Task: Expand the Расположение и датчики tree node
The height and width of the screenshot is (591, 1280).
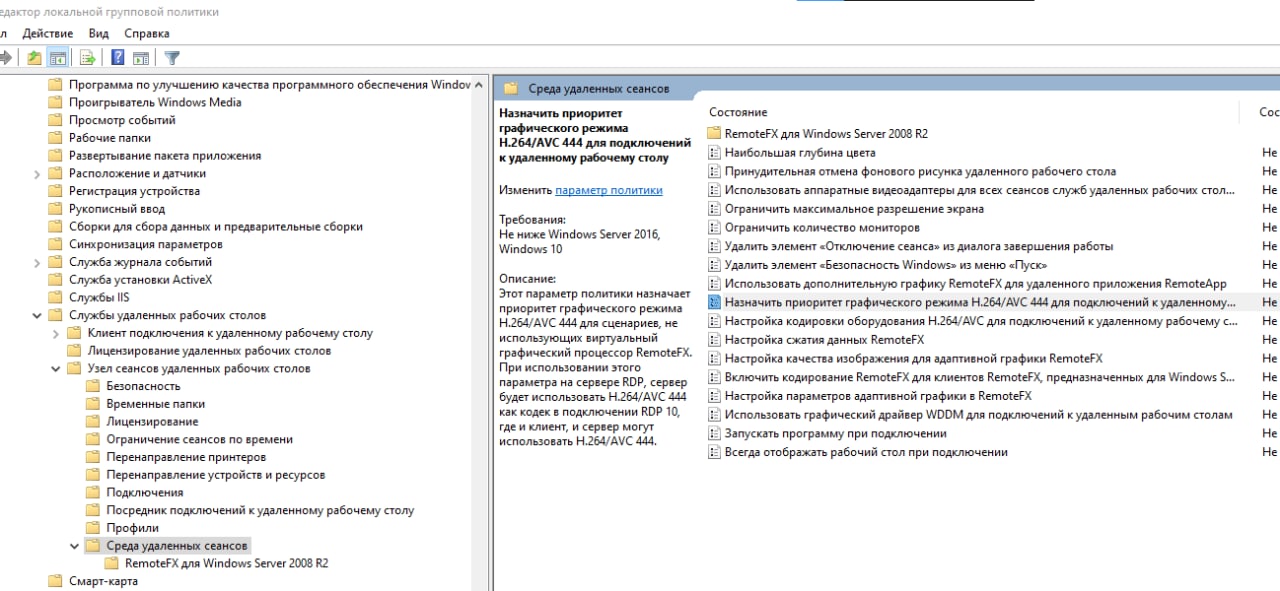Action: pos(37,173)
